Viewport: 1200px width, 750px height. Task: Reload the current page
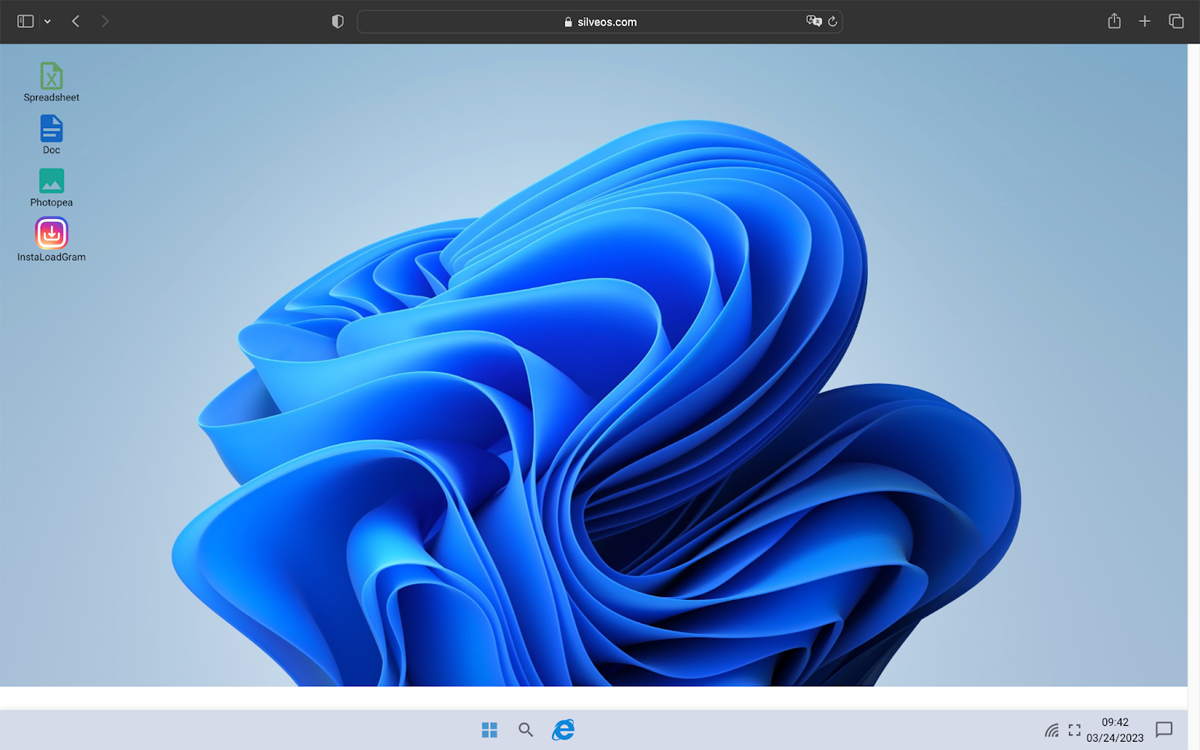point(832,21)
